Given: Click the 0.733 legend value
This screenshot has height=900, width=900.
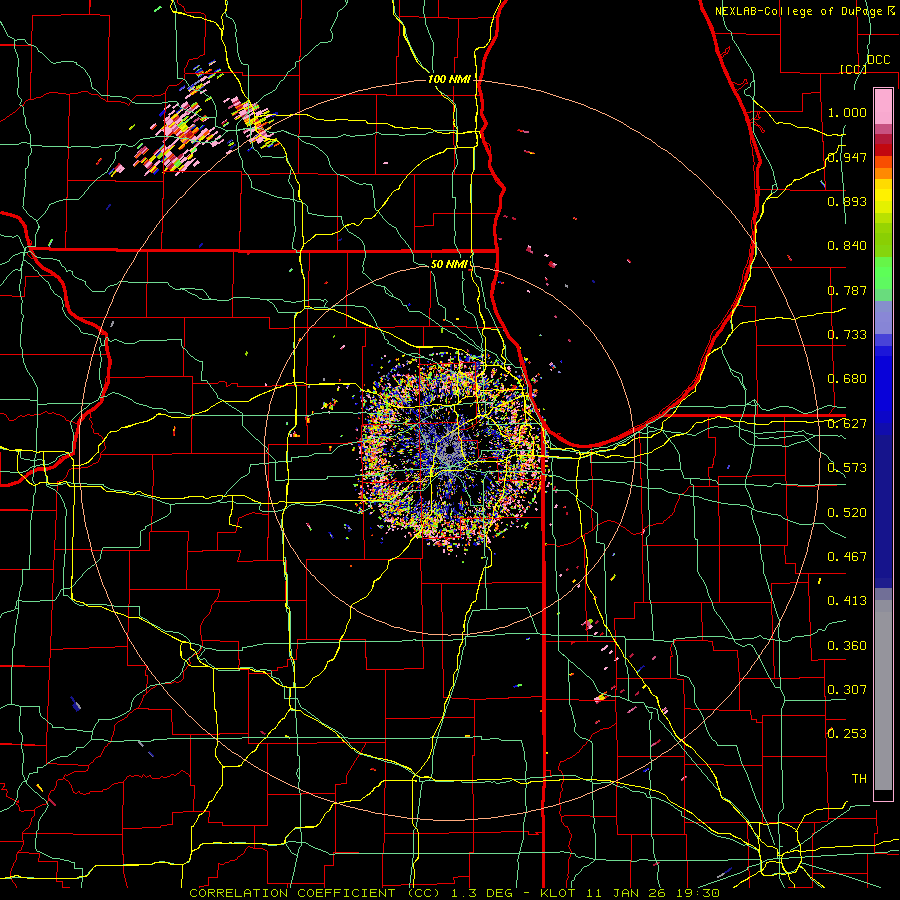Looking at the screenshot, I should click(x=847, y=335).
